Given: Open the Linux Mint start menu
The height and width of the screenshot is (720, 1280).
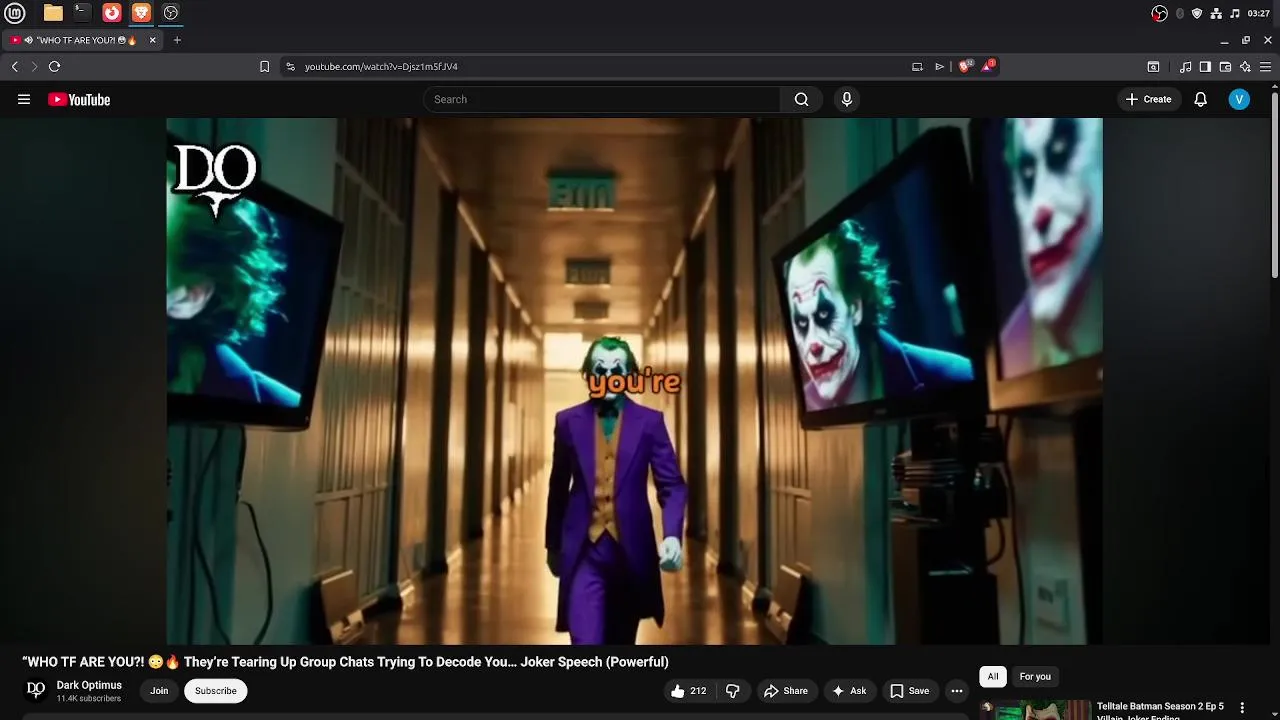Looking at the screenshot, I should [14, 13].
